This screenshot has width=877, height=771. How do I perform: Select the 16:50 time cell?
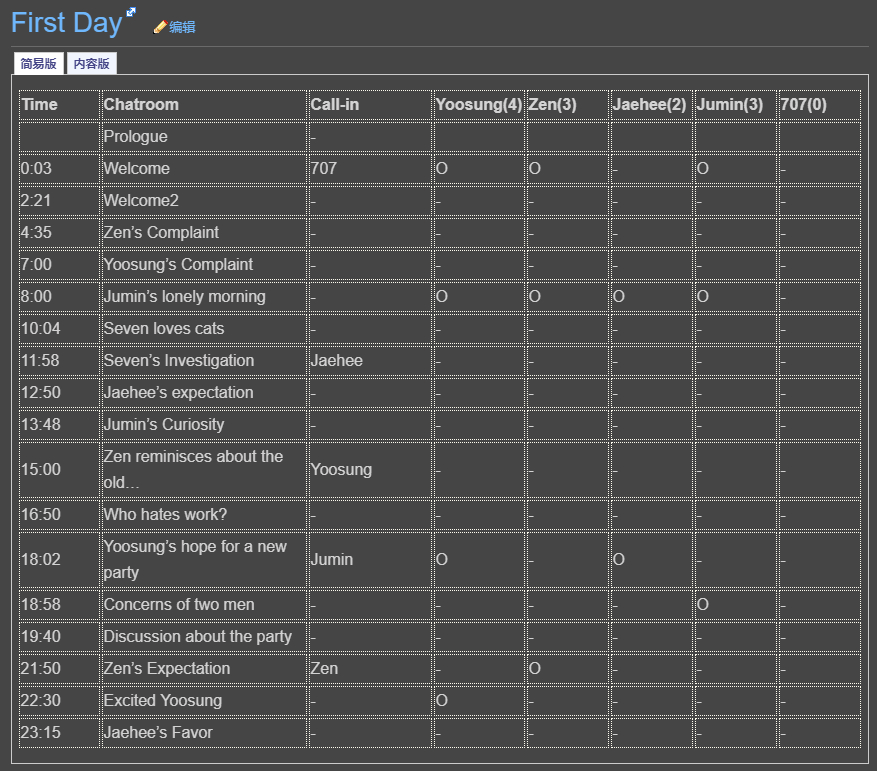pos(59,514)
